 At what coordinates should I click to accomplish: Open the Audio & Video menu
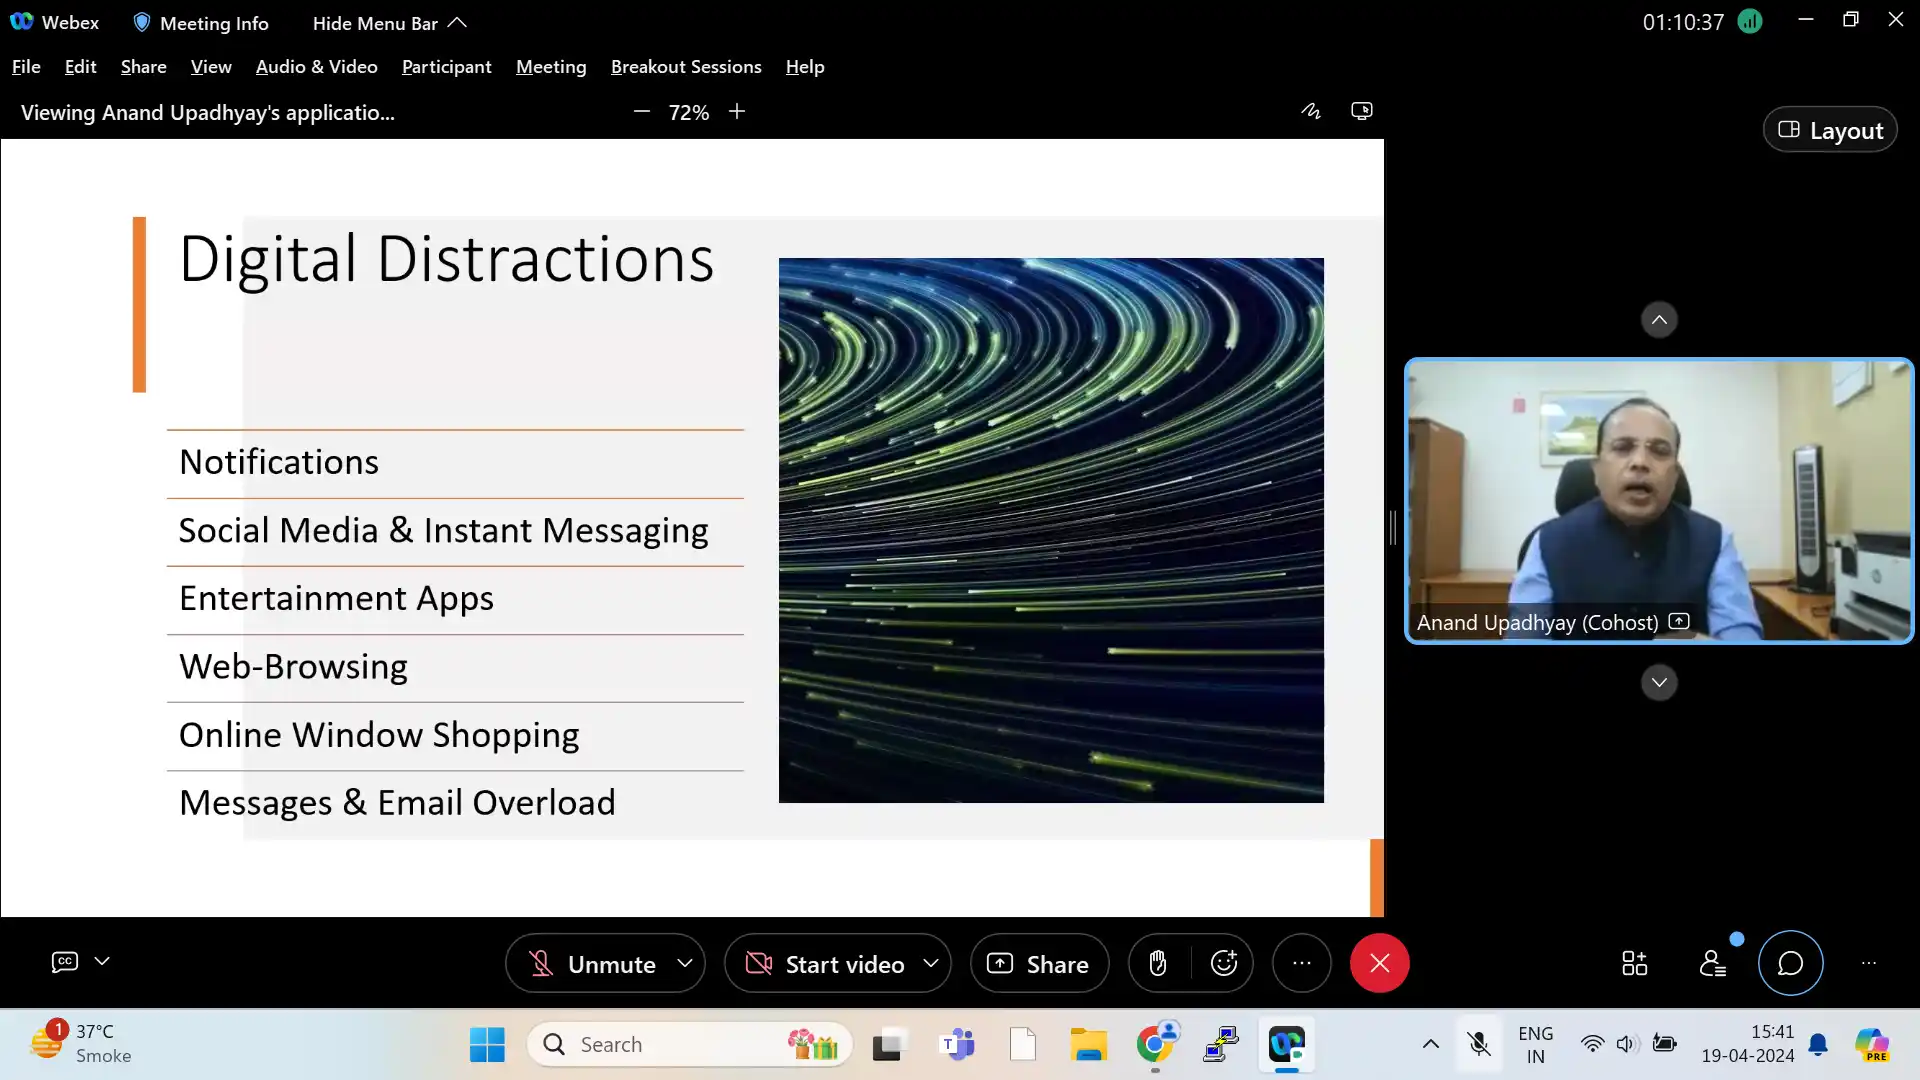click(x=317, y=67)
